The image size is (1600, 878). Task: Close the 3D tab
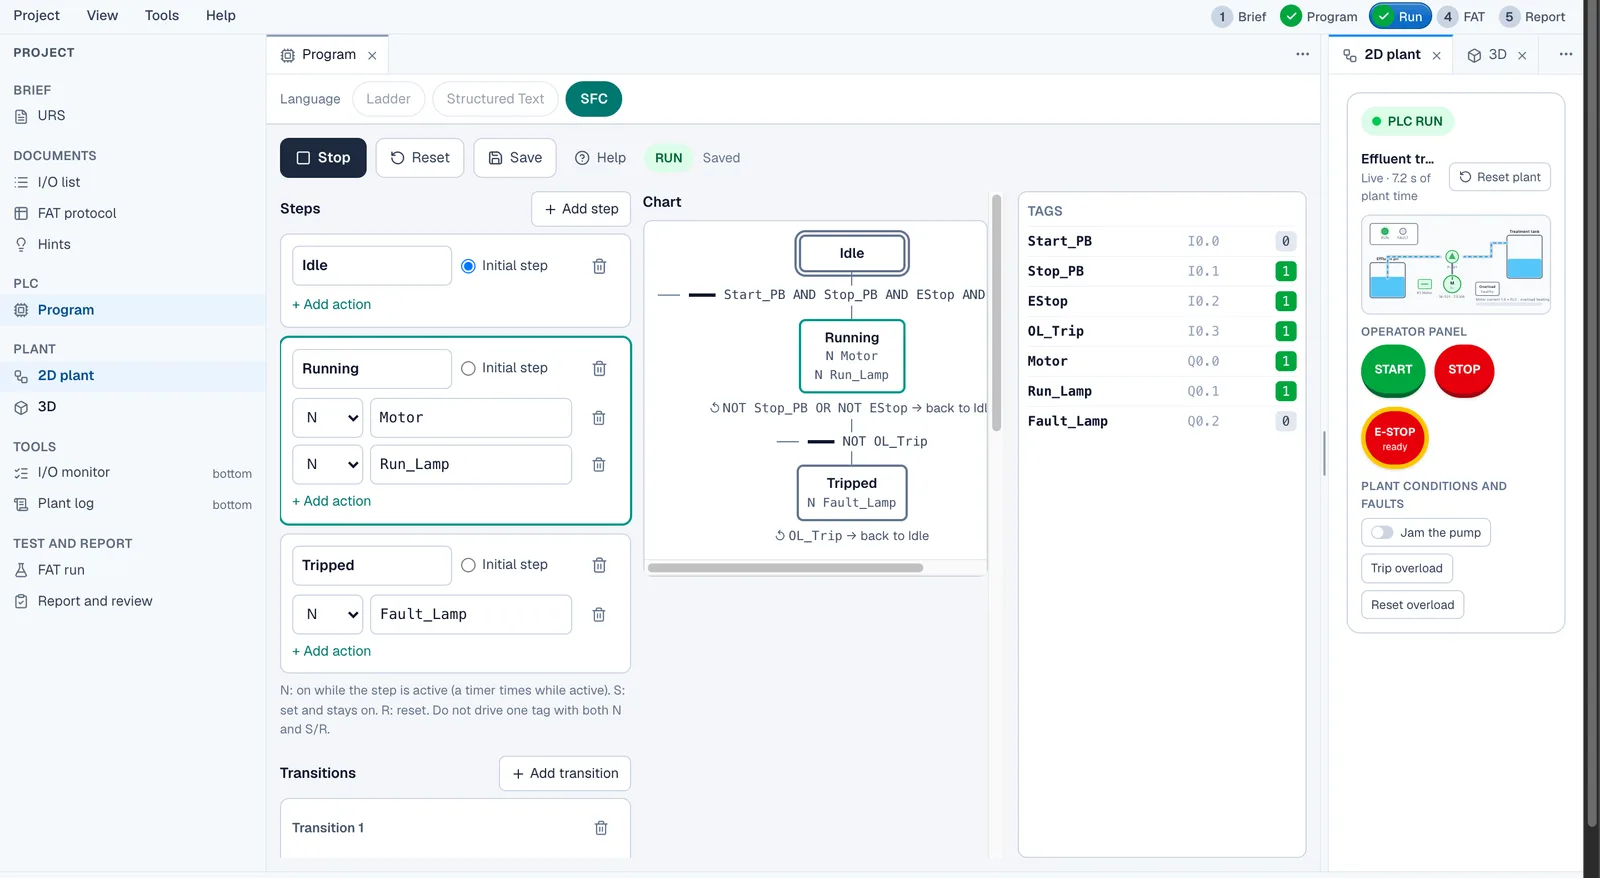pos(1522,56)
